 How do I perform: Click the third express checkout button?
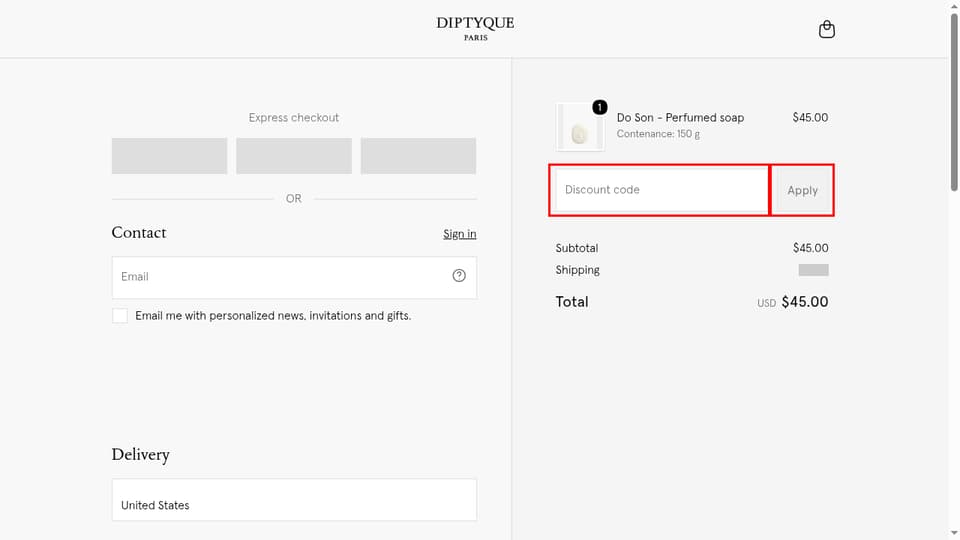418,156
